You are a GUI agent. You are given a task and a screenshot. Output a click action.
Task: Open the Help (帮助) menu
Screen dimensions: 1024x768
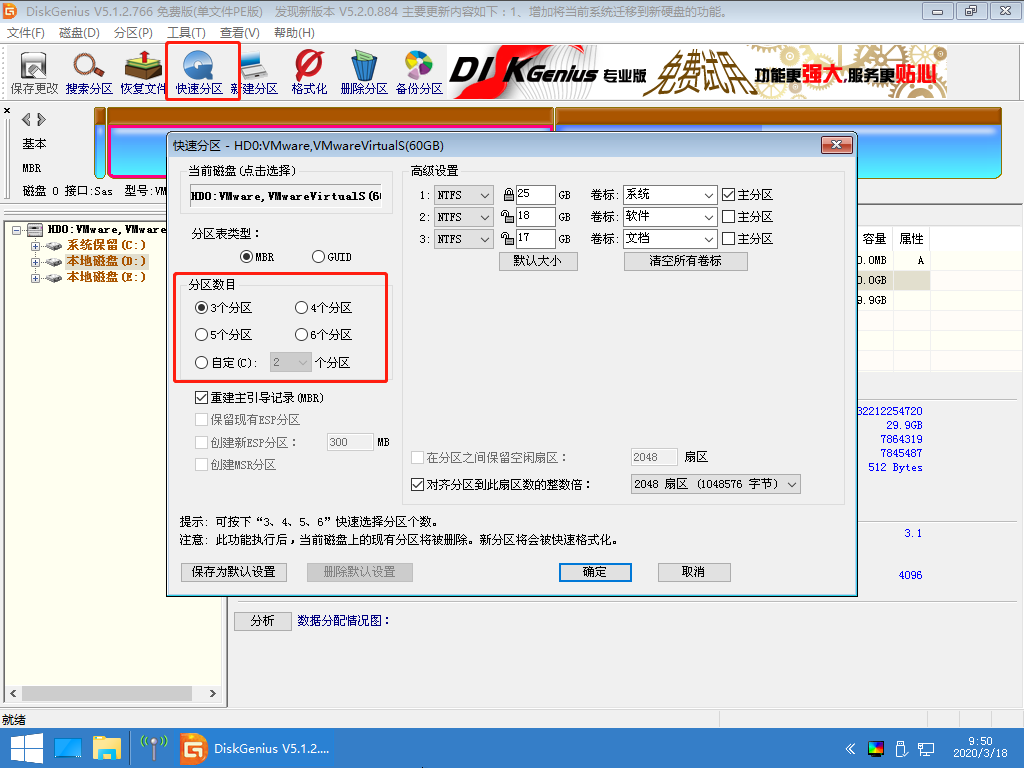click(x=294, y=33)
